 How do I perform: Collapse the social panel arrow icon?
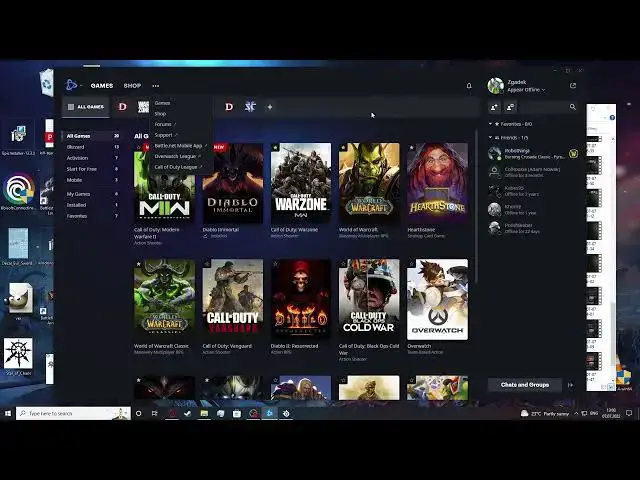pyautogui.click(x=571, y=385)
